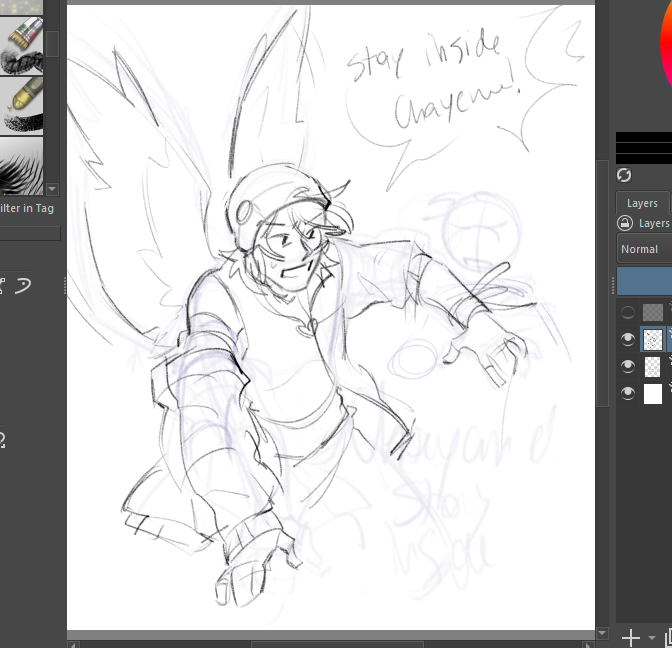Focus the brush preset search field
Screen dimensions: 672x648
pyautogui.click(x=30, y=234)
